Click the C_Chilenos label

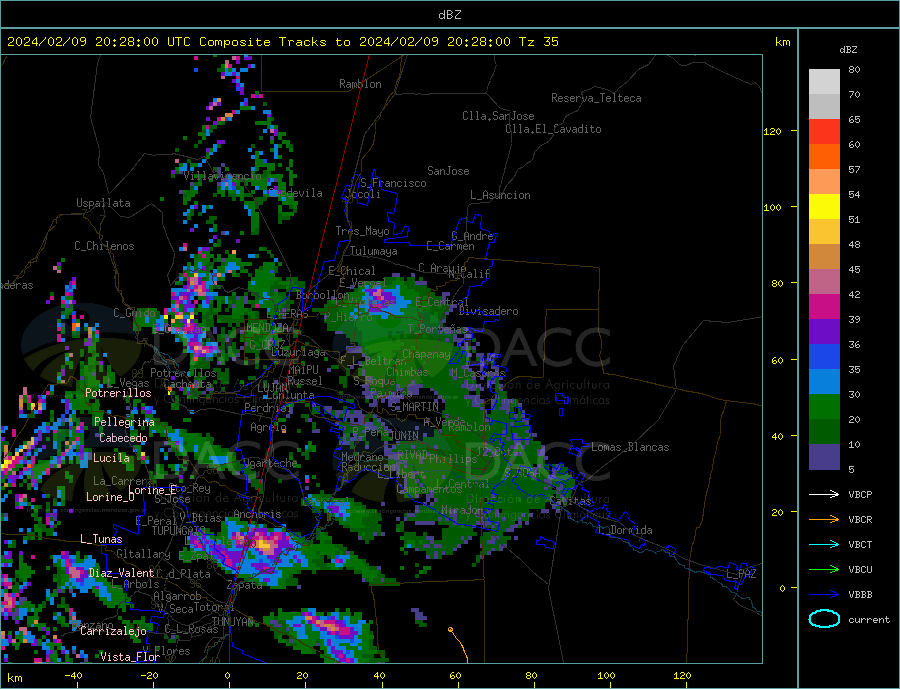[104, 246]
